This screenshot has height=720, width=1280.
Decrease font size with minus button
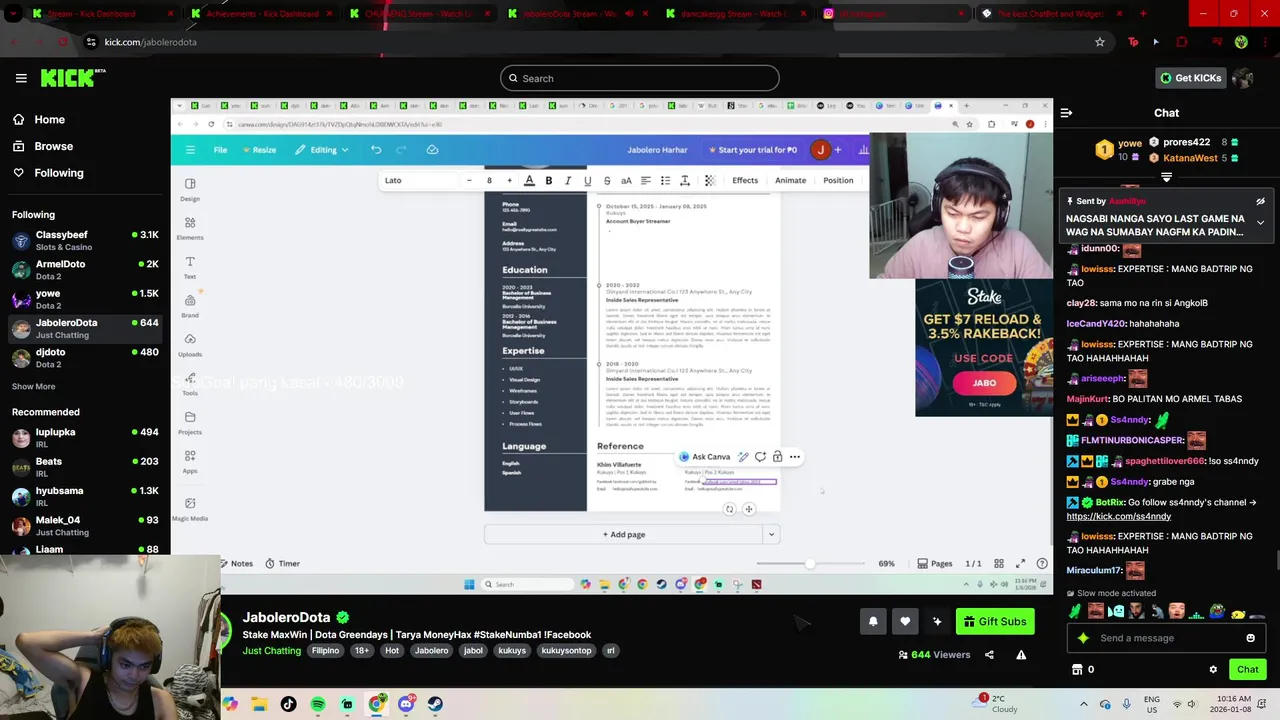coord(469,181)
